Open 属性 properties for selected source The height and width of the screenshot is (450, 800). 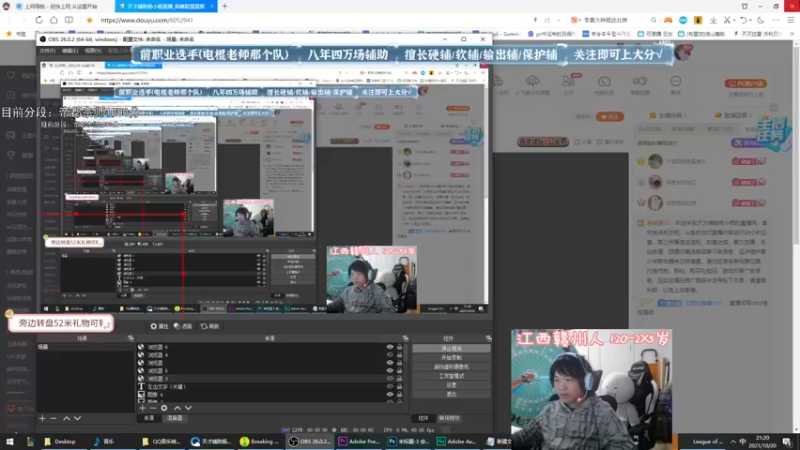pos(160,326)
